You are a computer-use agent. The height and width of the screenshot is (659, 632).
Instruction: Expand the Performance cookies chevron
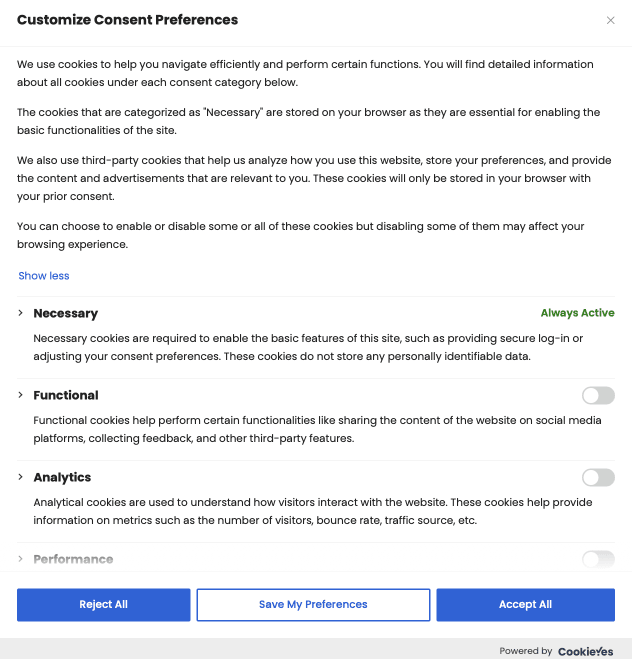coord(20,559)
